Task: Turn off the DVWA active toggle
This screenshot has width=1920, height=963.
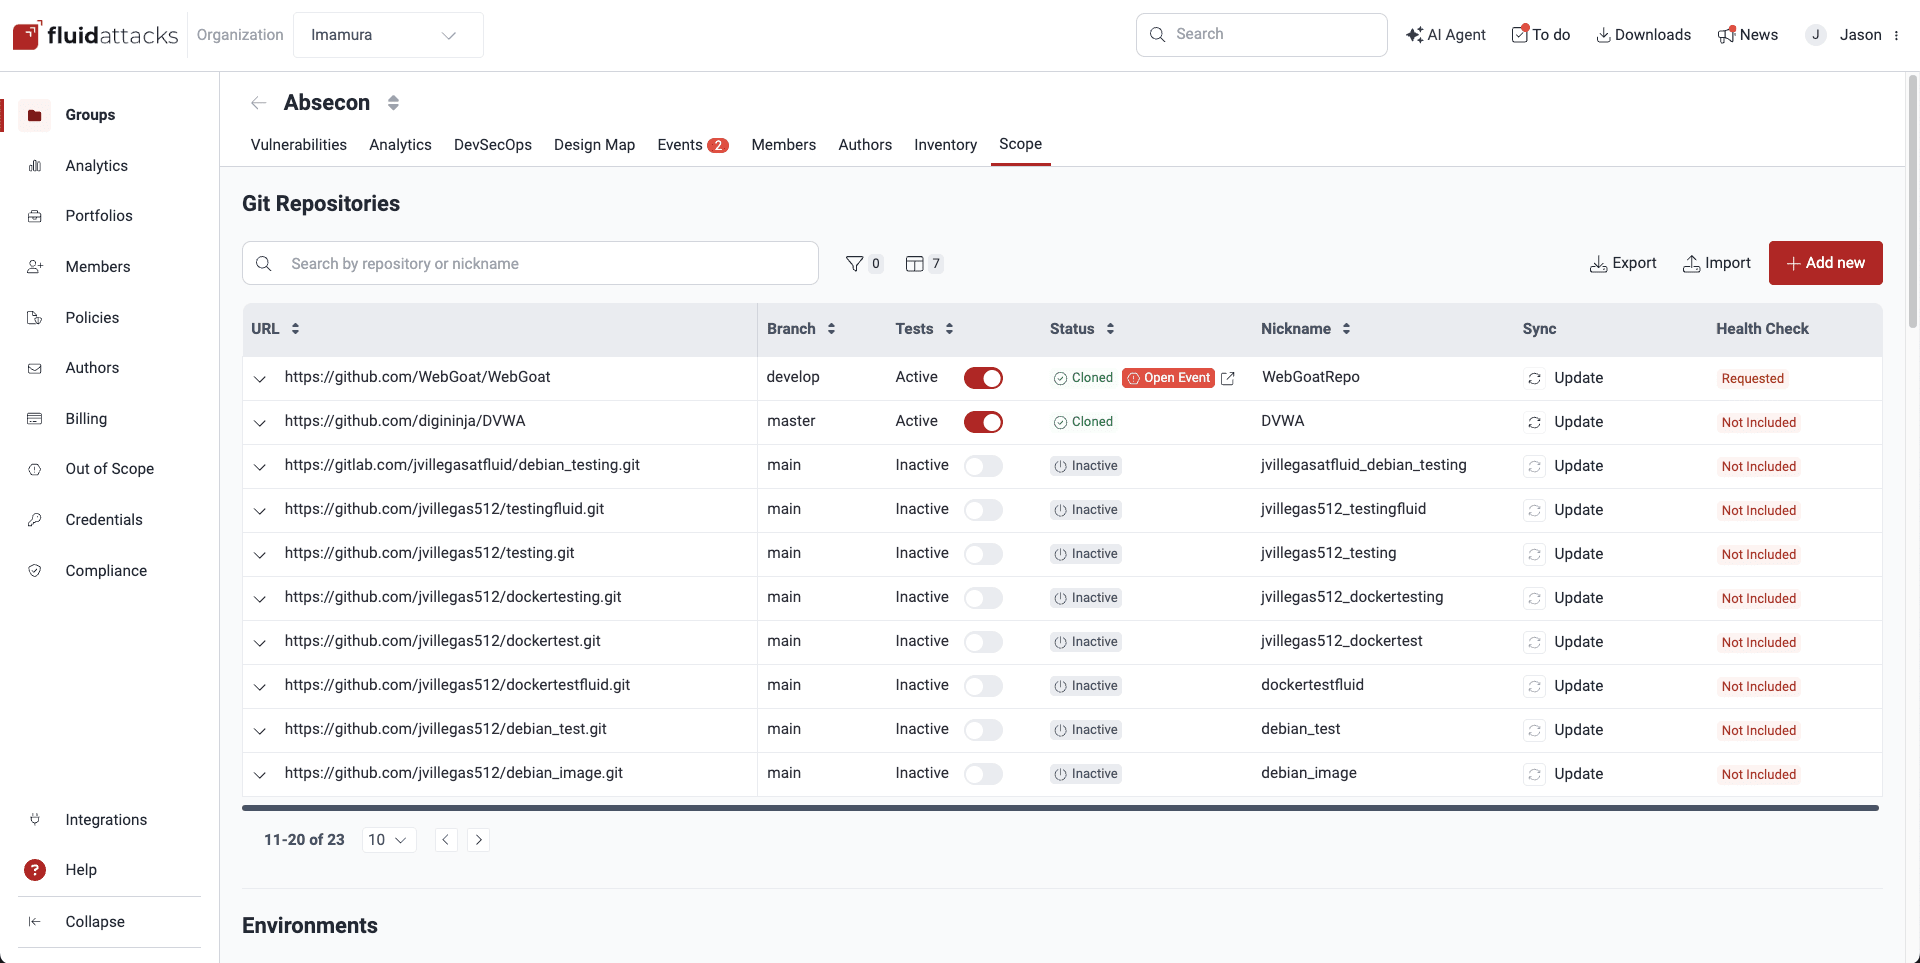Action: pyautogui.click(x=983, y=421)
